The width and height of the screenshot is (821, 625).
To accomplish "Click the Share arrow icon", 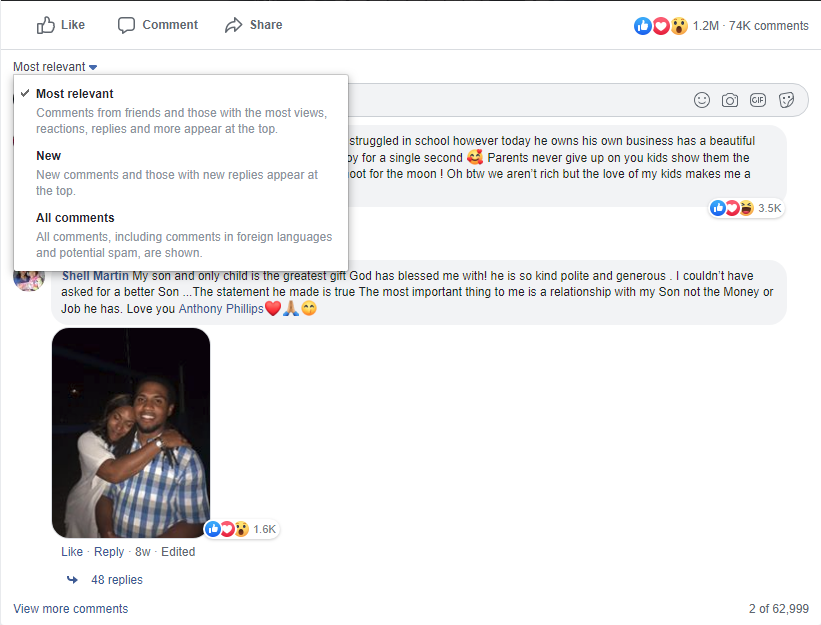I will (234, 25).
